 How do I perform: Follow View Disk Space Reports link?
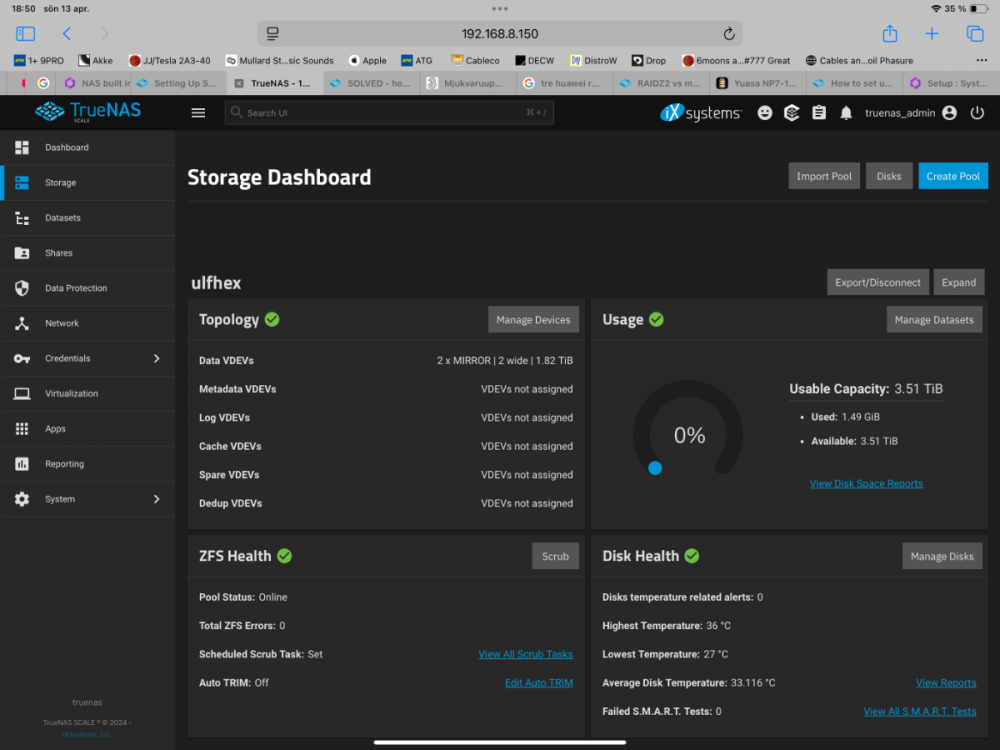pos(866,484)
